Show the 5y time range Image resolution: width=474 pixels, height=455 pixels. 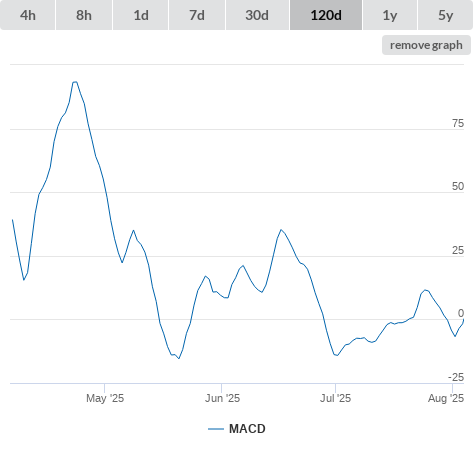pos(445,15)
